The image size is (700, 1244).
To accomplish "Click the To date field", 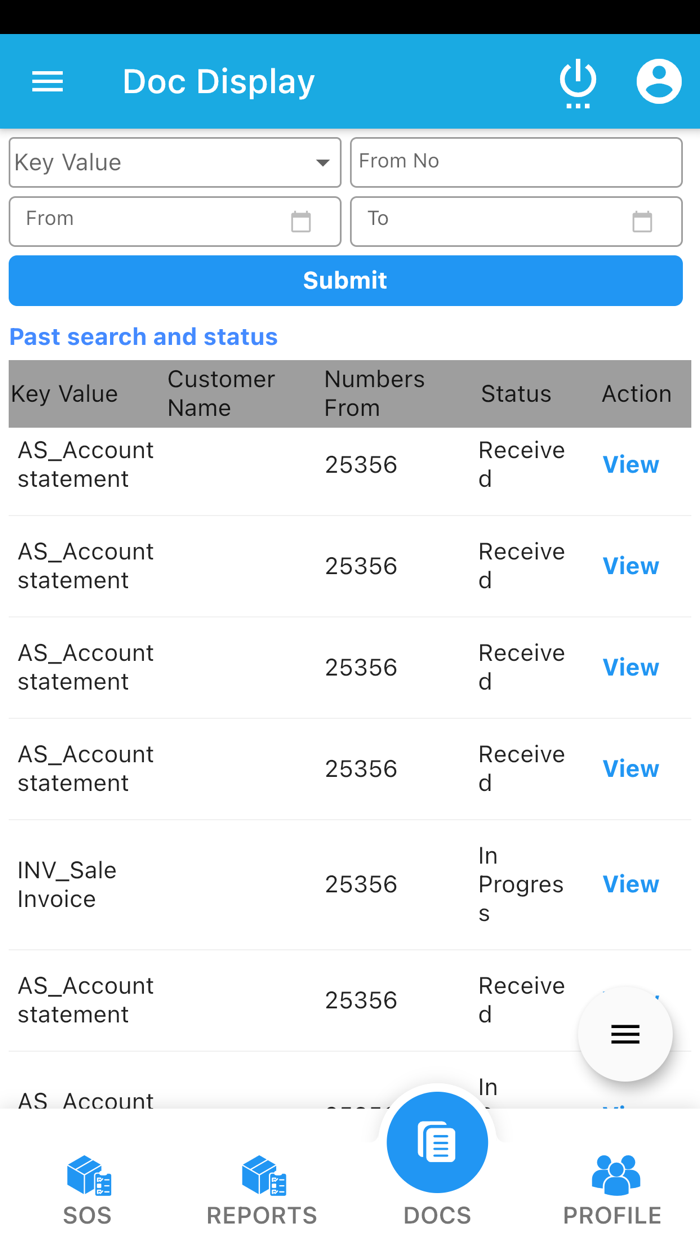I will [490, 221].
